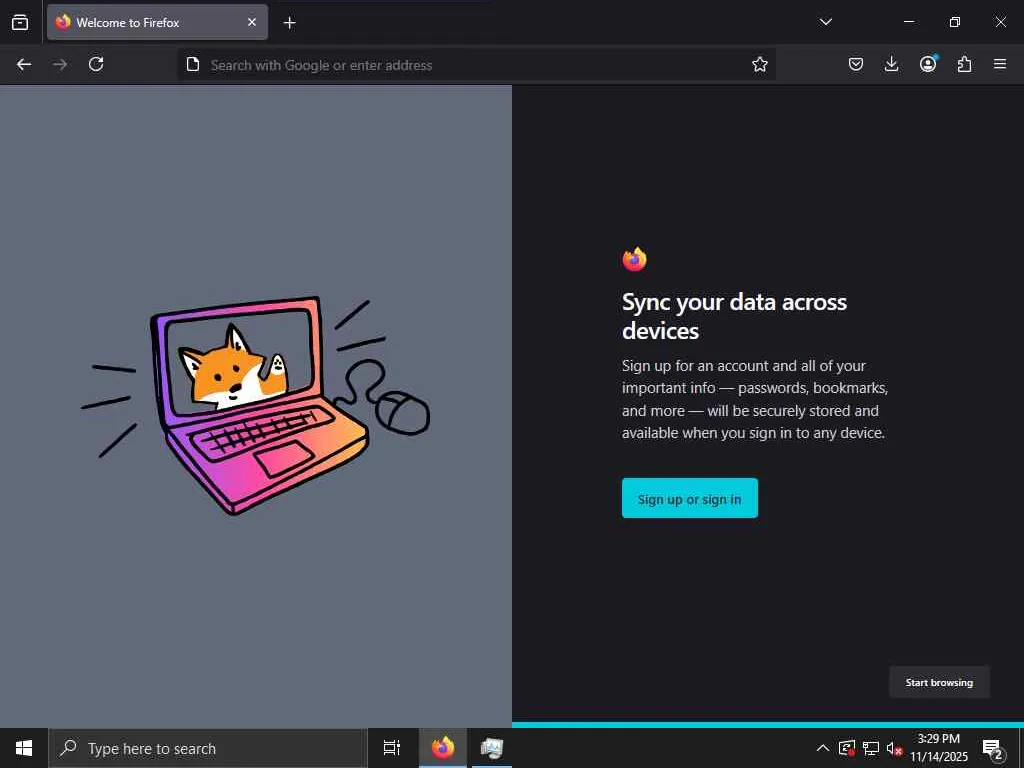
Task: Click the page identity icon in address bar
Action: click(x=193, y=64)
